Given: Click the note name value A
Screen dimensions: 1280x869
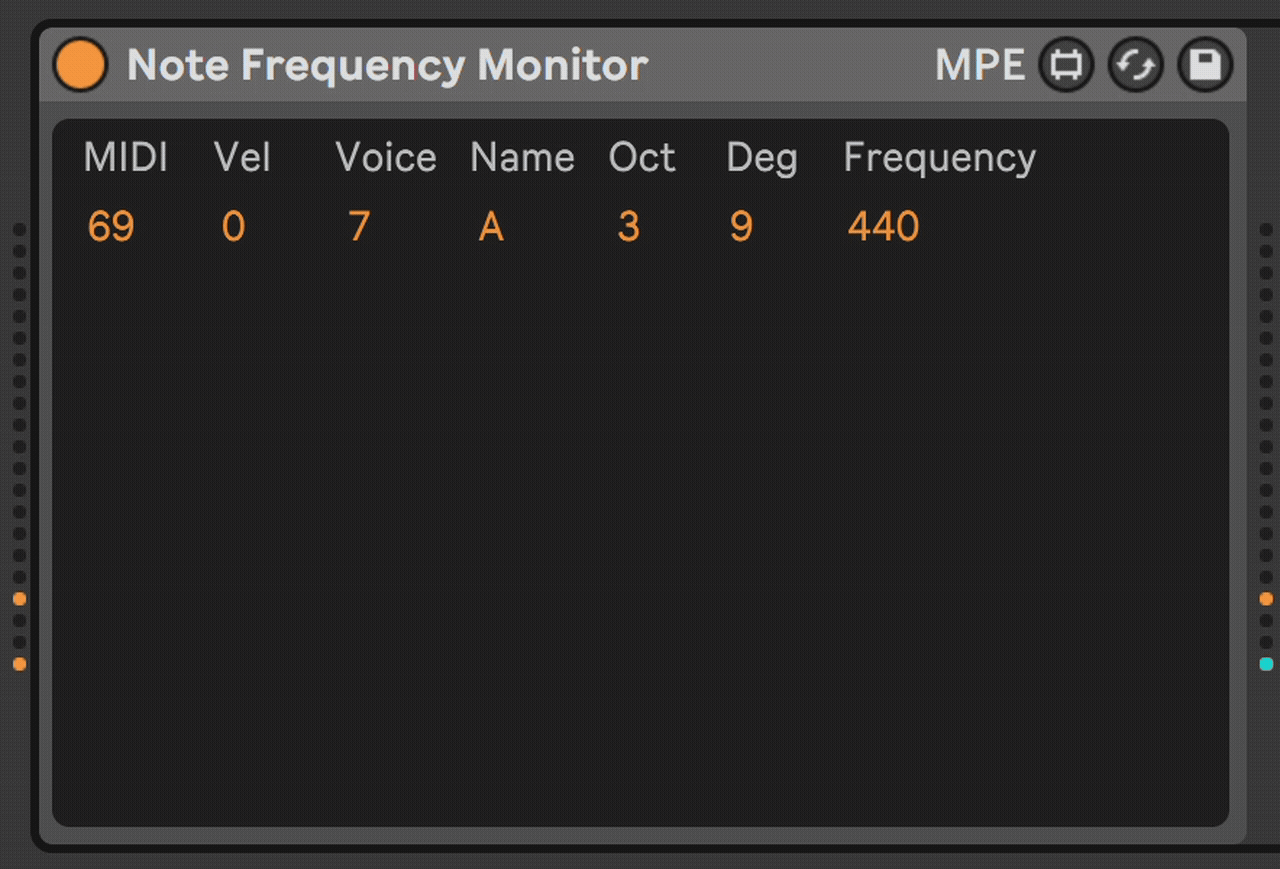Looking at the screenshot, I should [x=490, y=227].
